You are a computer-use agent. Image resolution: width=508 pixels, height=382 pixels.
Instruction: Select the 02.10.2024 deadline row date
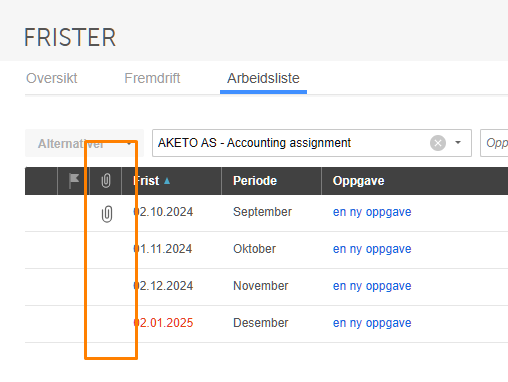pyautogui.click(x=163, y=212)
